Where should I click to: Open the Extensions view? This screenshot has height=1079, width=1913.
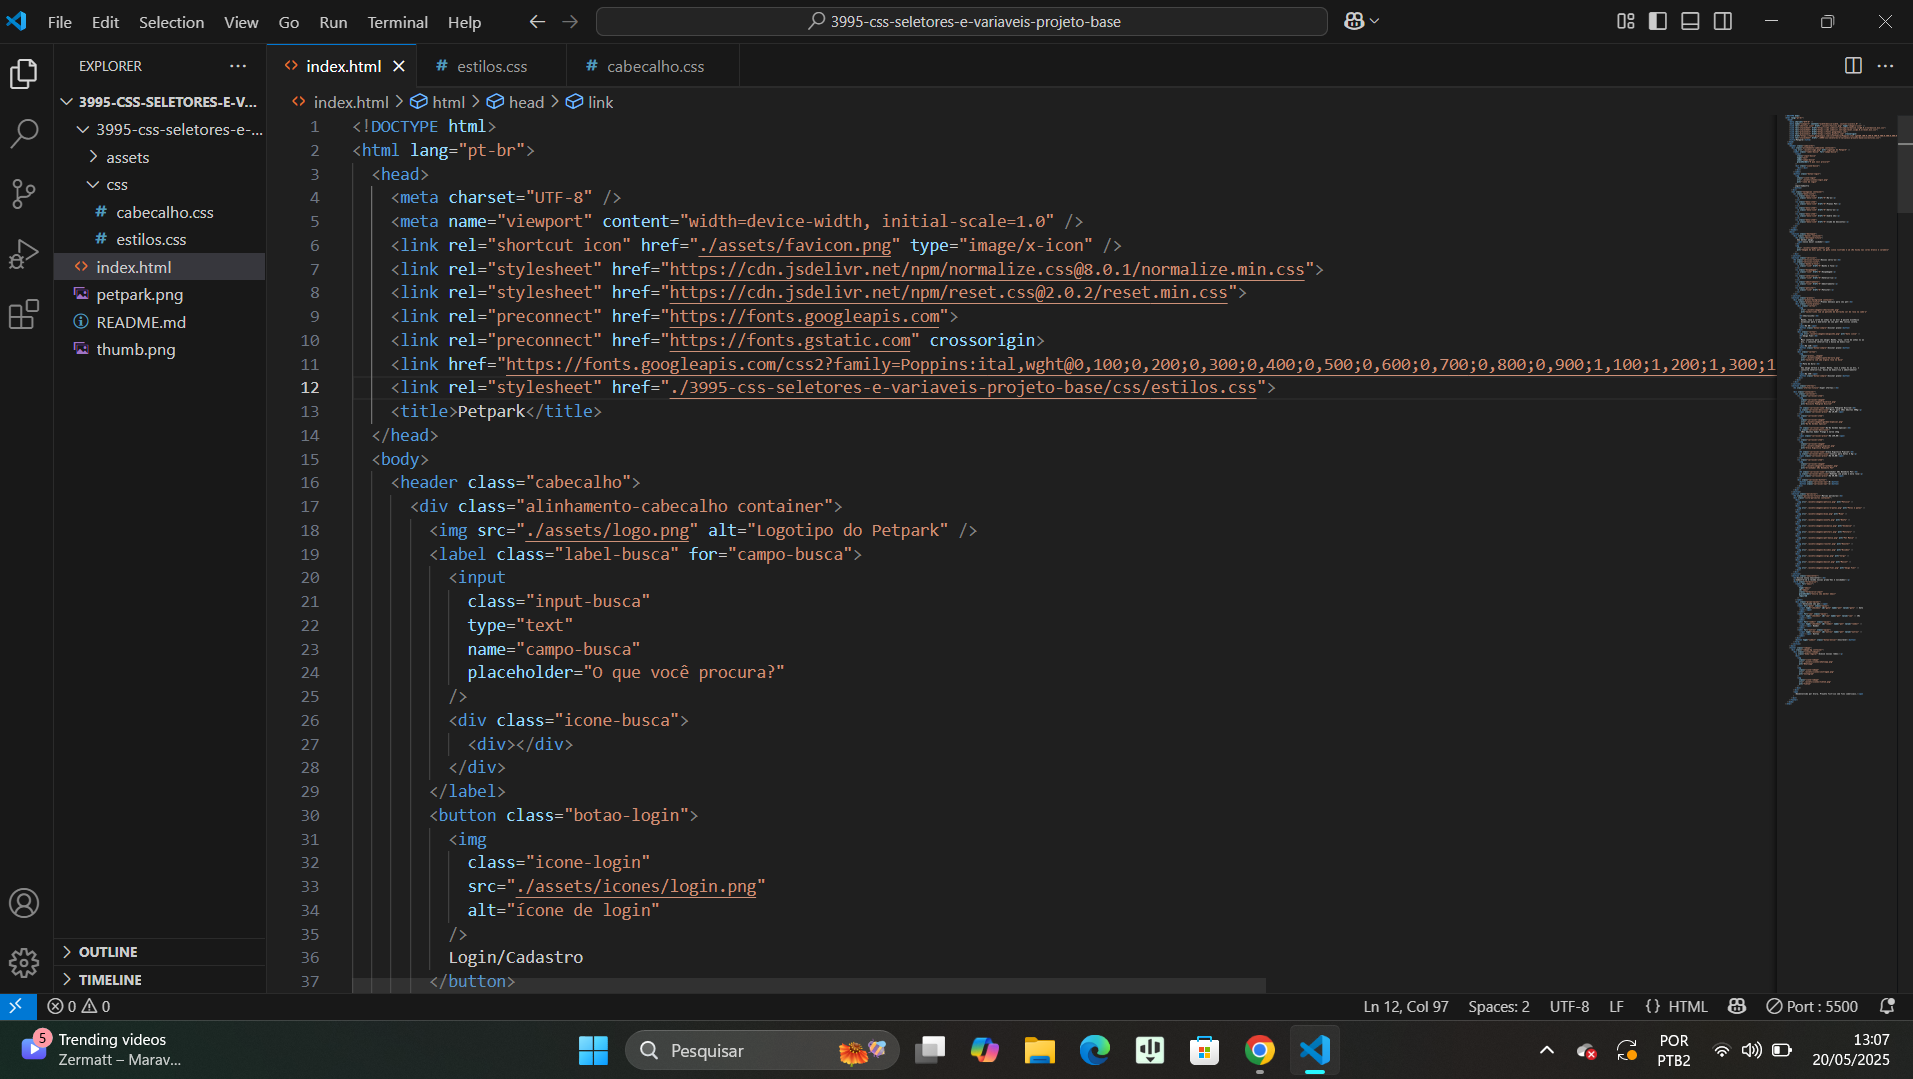point(24,314)
